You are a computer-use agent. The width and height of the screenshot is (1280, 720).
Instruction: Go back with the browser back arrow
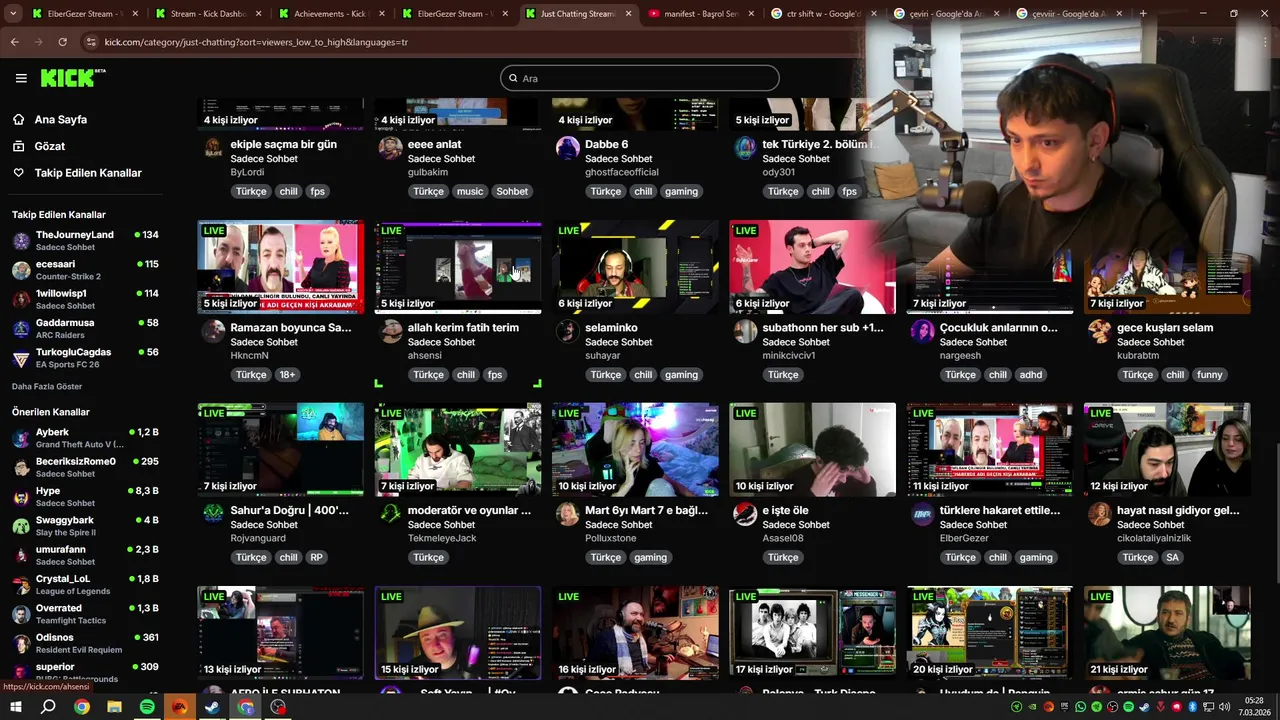14,42
